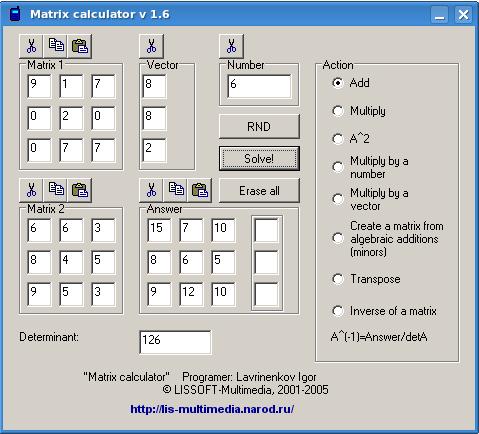Click the copy icon above Matrix 1
479x434 pixels.
coord(56,46)
